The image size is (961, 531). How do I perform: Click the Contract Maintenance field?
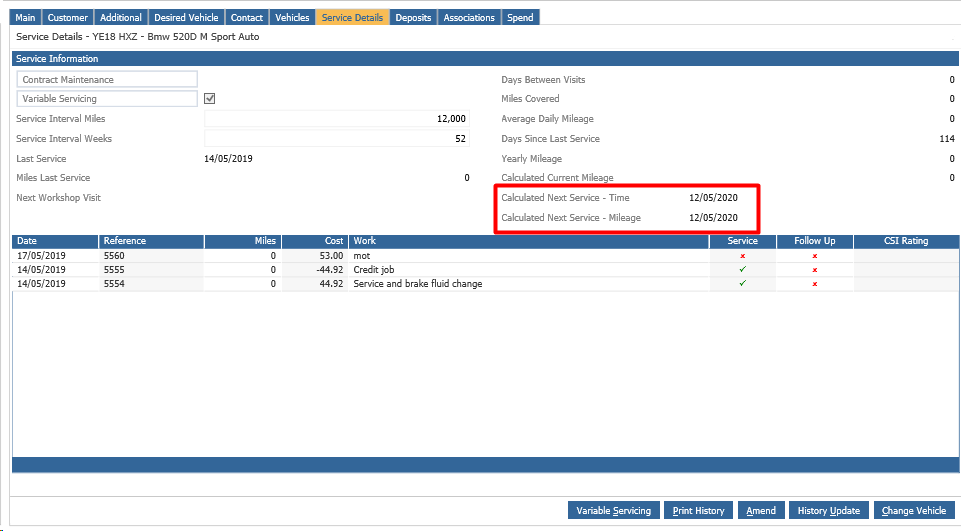(x=107, y=79)
